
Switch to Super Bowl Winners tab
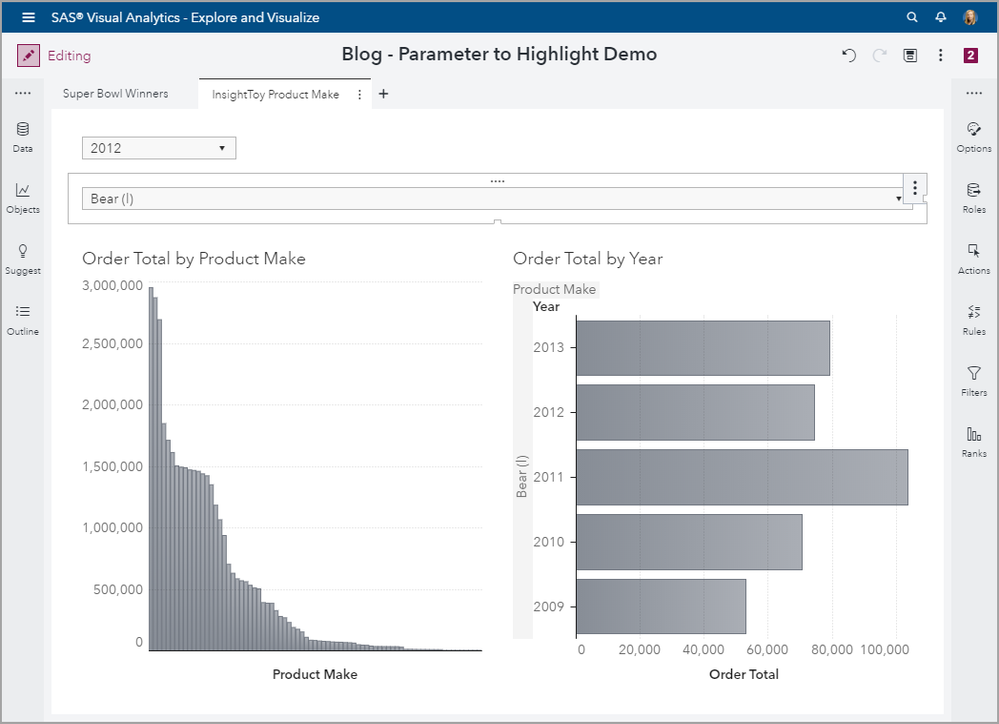(115, 94)
